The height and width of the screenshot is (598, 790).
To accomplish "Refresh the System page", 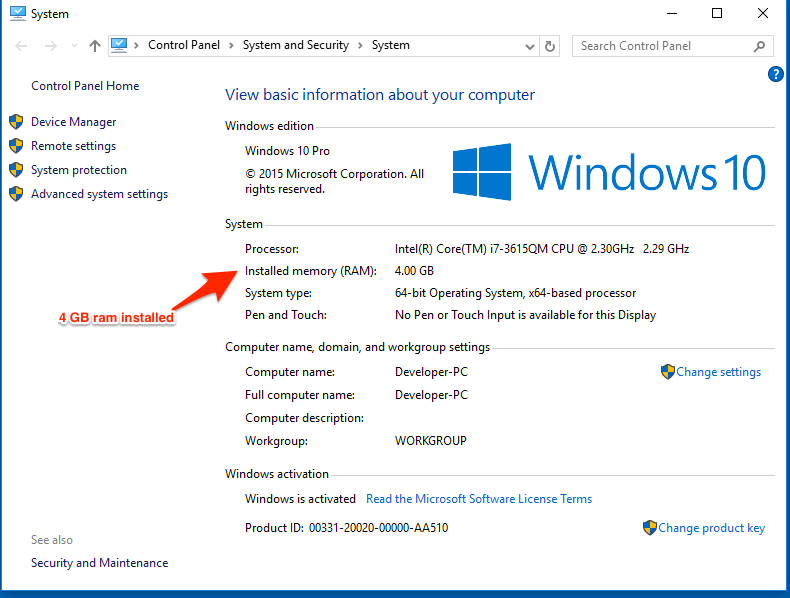I will 550,46.
